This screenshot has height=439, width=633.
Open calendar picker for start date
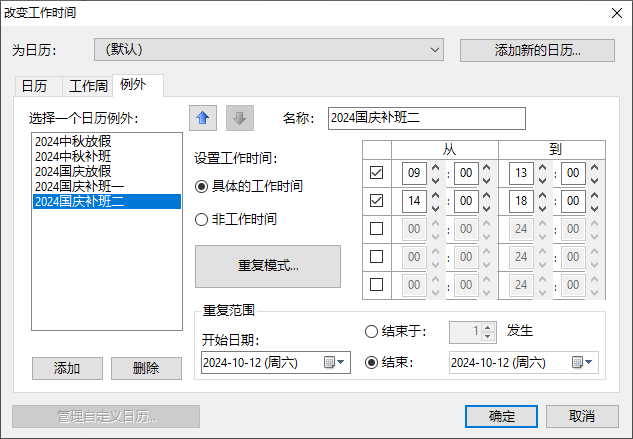334,362
